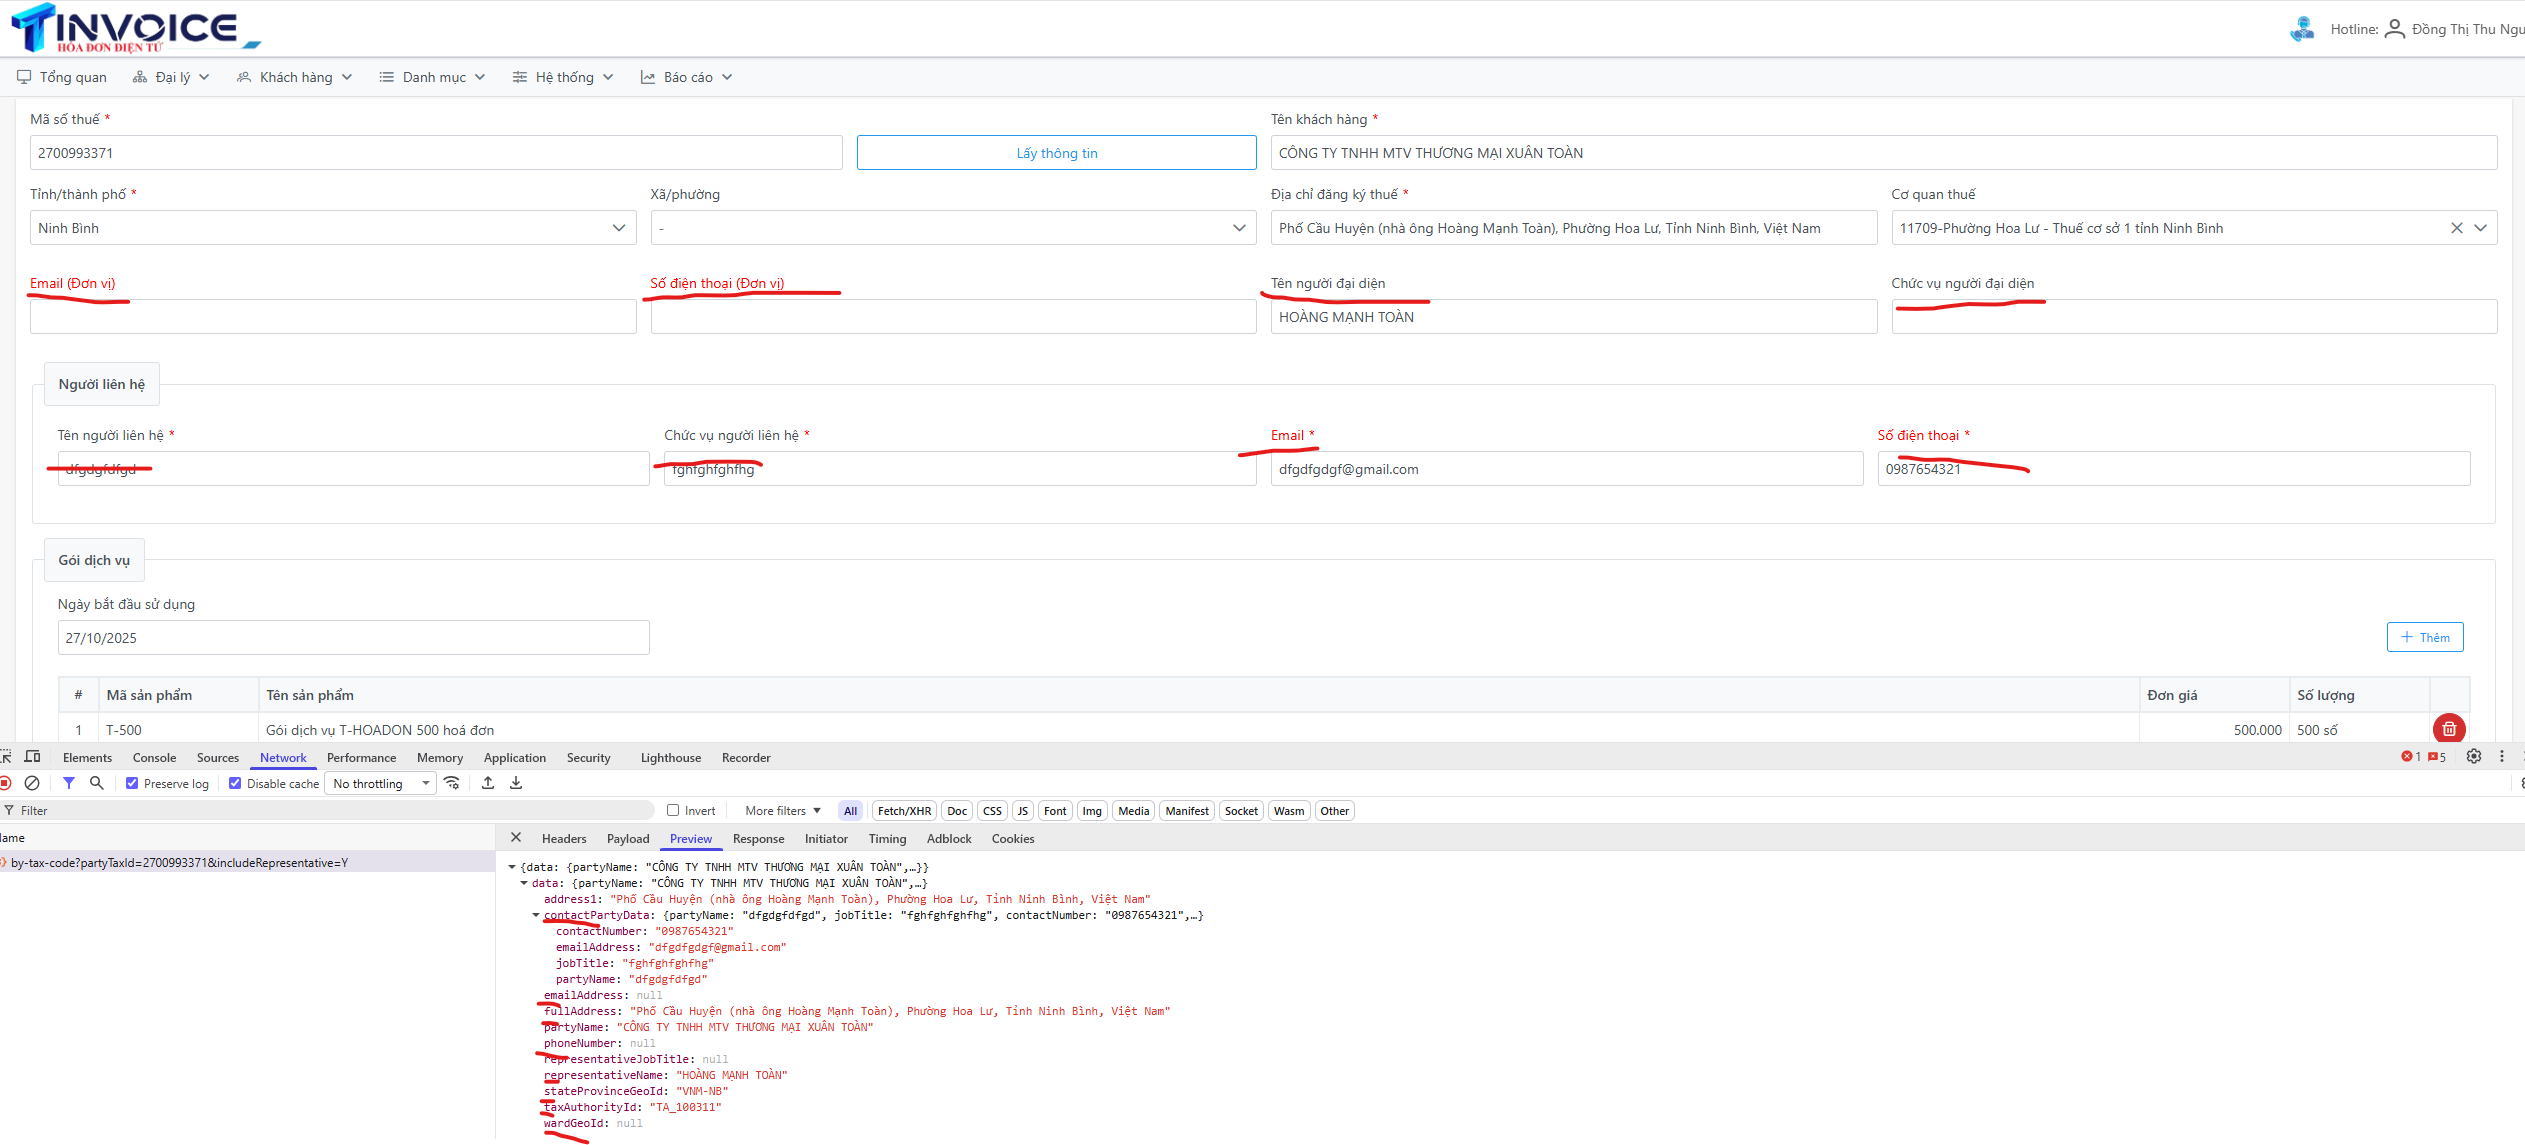Toggle the network filter funnel icon
Screen dimensions: 2525x1145
(69, 783)
